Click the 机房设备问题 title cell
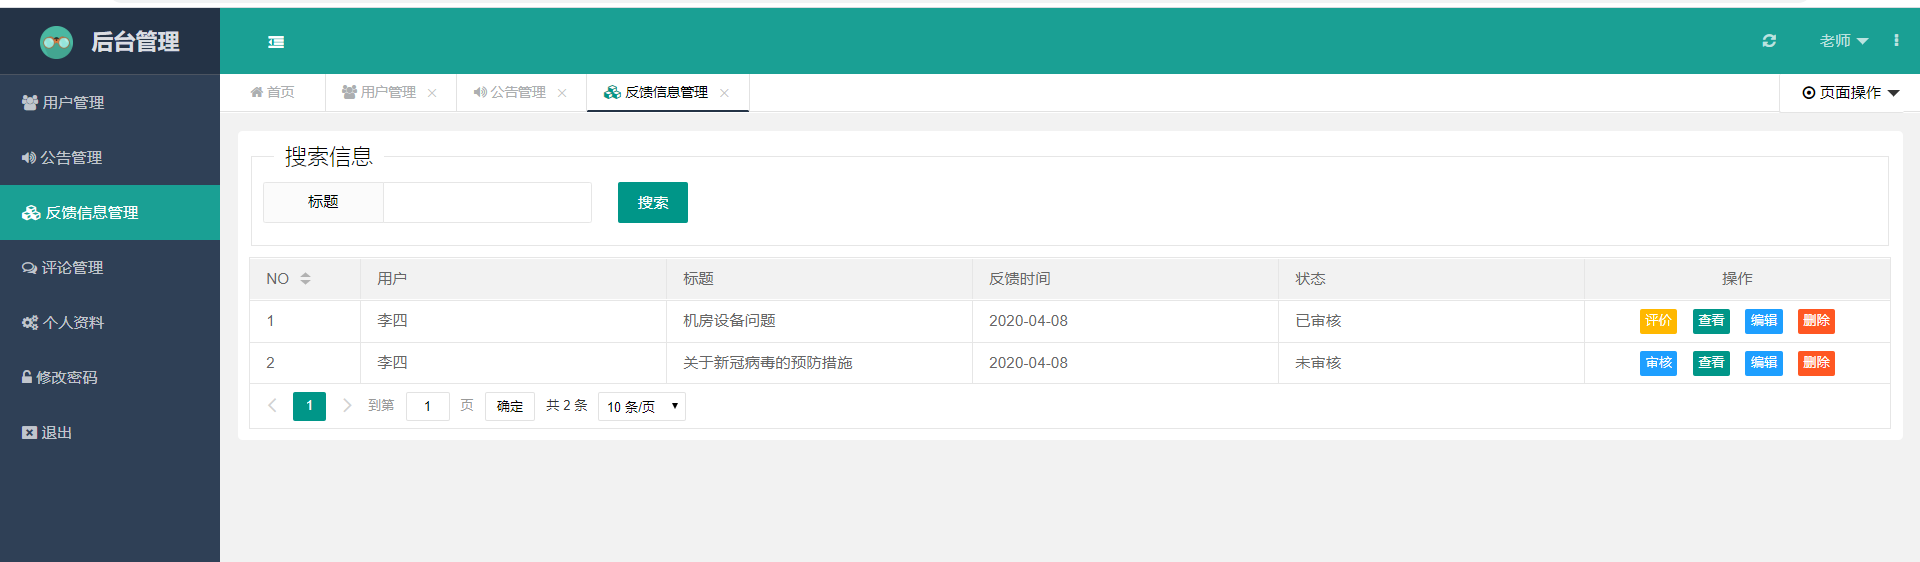This screenshot has width=1920, height=562. pyautogui.click(x=819, y=321)
